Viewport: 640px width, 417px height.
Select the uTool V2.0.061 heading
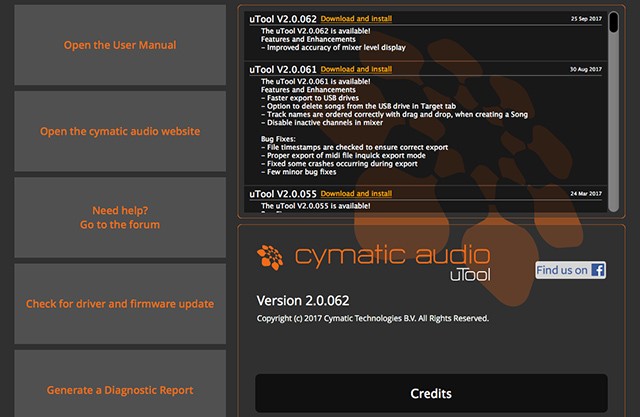coord(283,70)
